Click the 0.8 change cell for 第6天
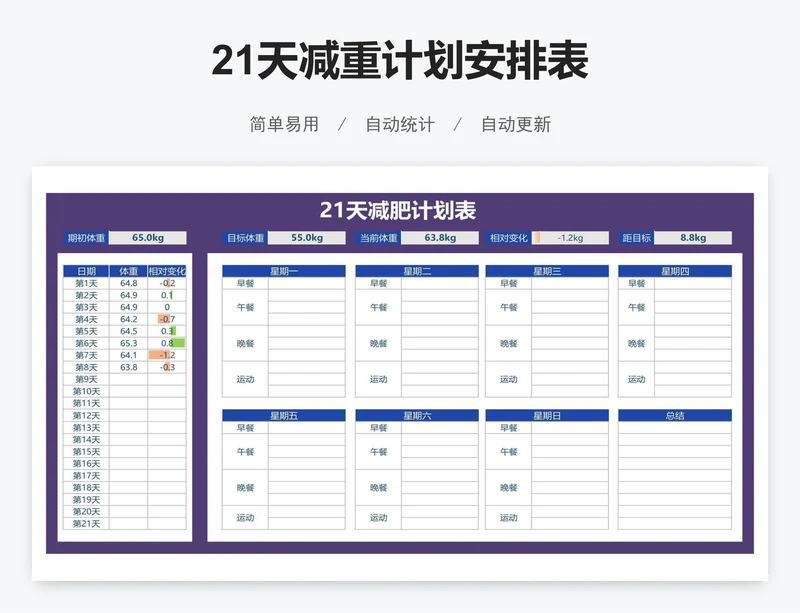800x613 pixels. (167, 344)
